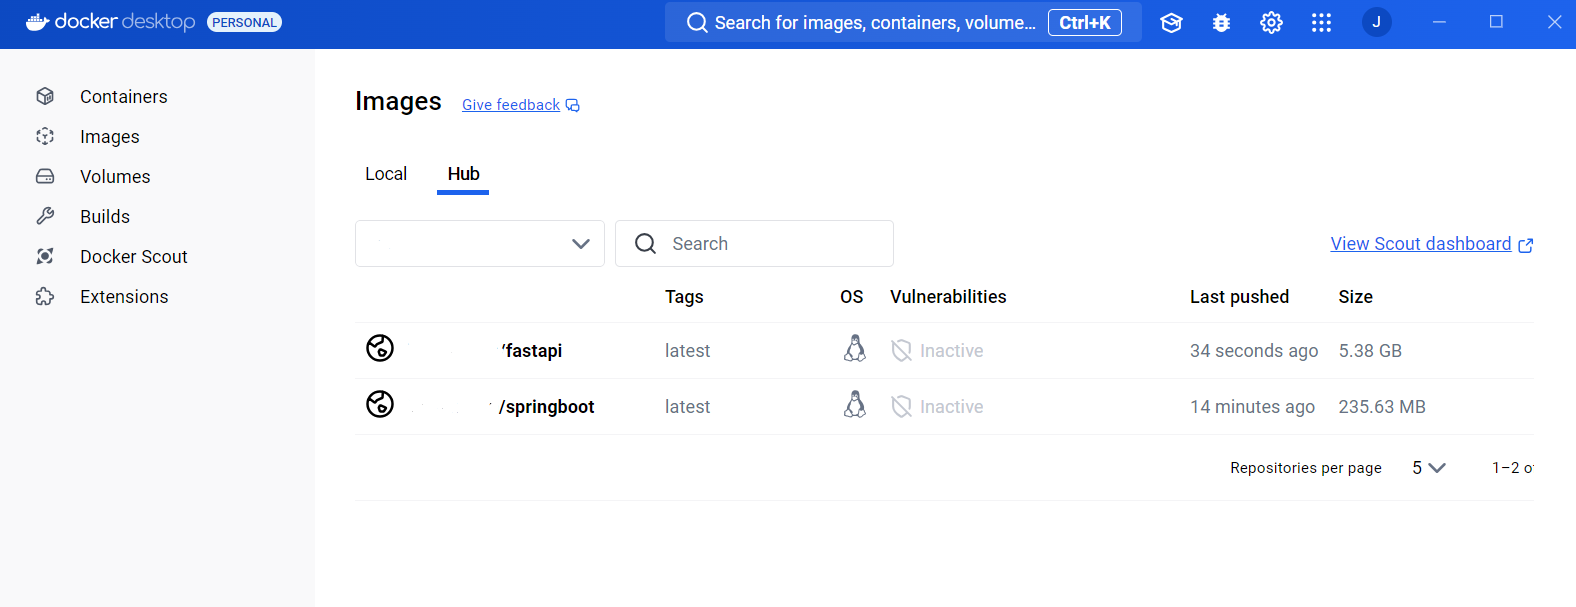The width and height of the screenshot is (1576, 607).
Task: Click the 5.38 GB size value
Action: (1370, 351)
